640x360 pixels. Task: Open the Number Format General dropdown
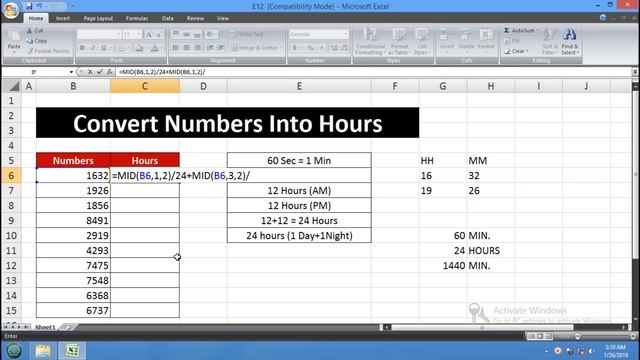click(346, 35)
